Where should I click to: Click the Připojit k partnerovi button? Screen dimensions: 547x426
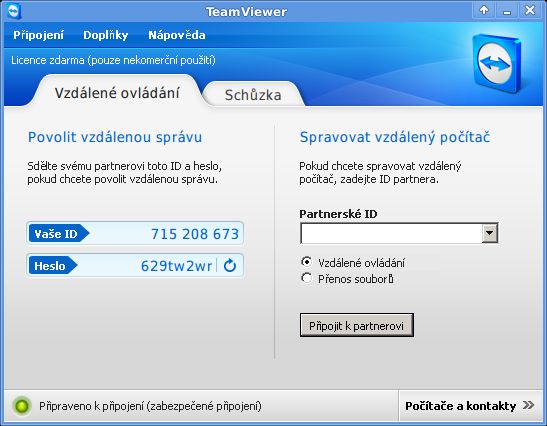[357, 325]
